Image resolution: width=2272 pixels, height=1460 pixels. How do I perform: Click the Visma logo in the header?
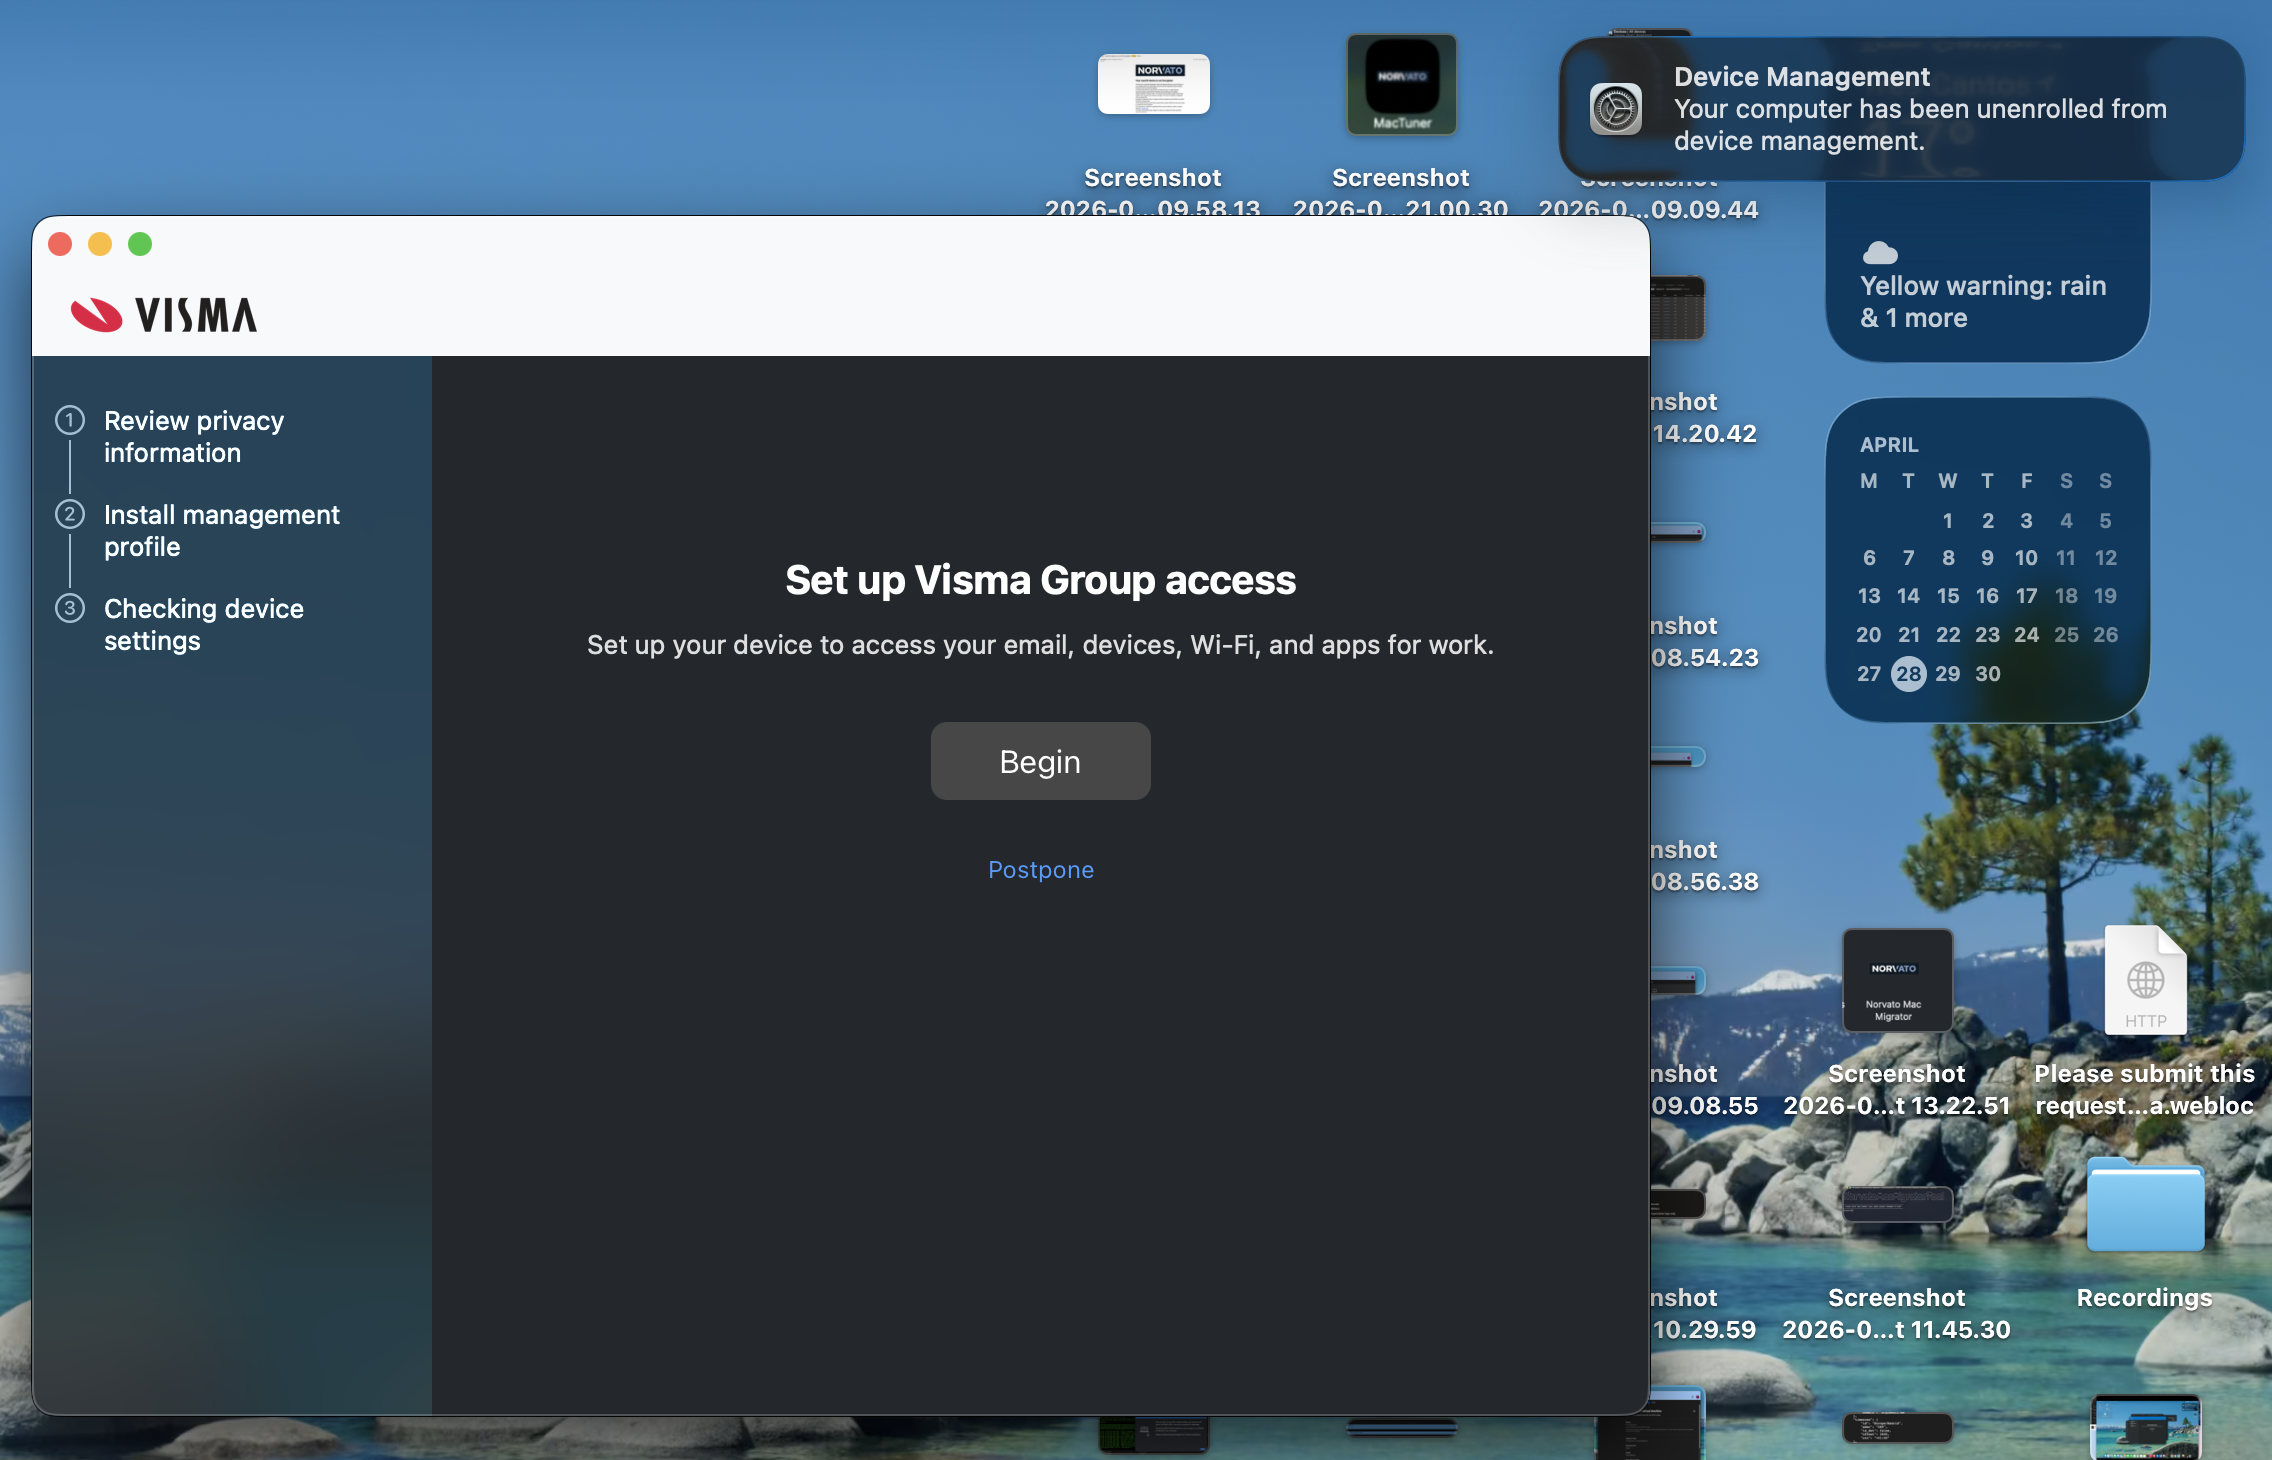point(164,315)
